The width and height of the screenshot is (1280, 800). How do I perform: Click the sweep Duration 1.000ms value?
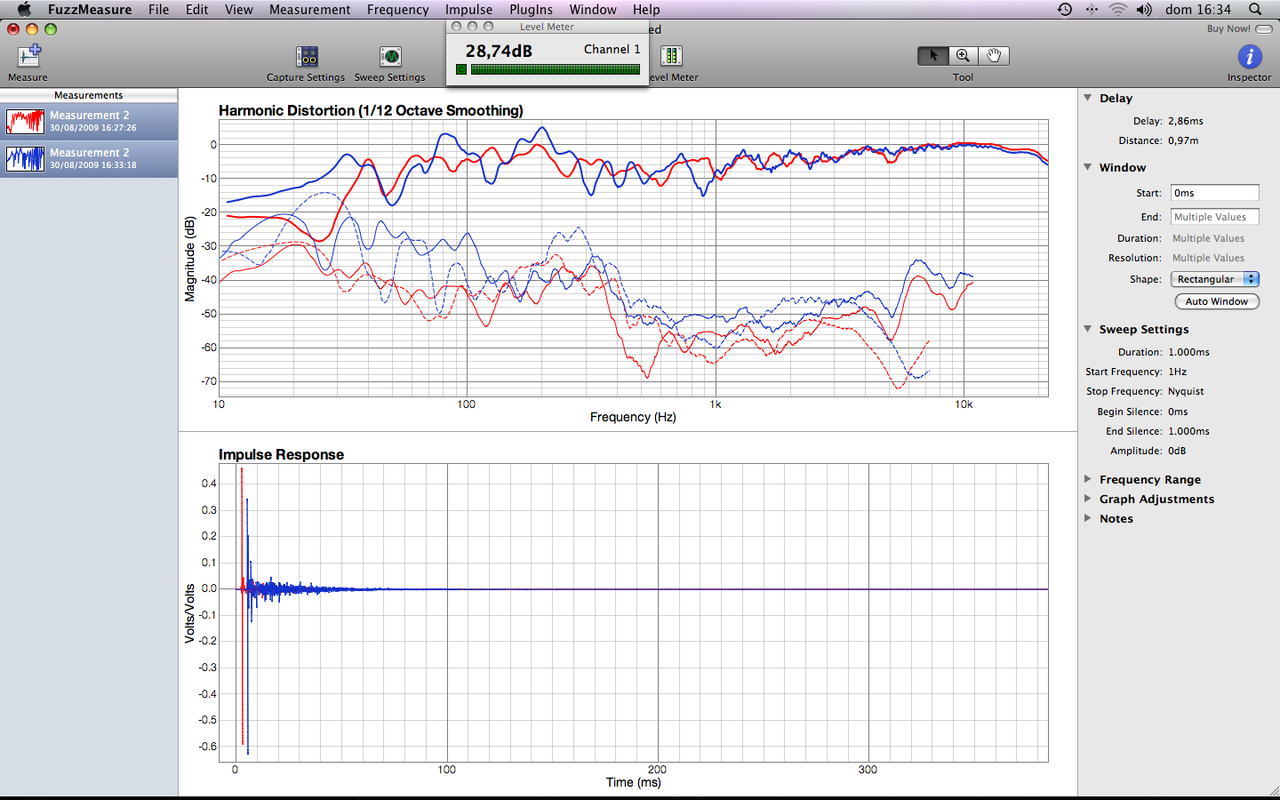click(x=1189, y=352)
